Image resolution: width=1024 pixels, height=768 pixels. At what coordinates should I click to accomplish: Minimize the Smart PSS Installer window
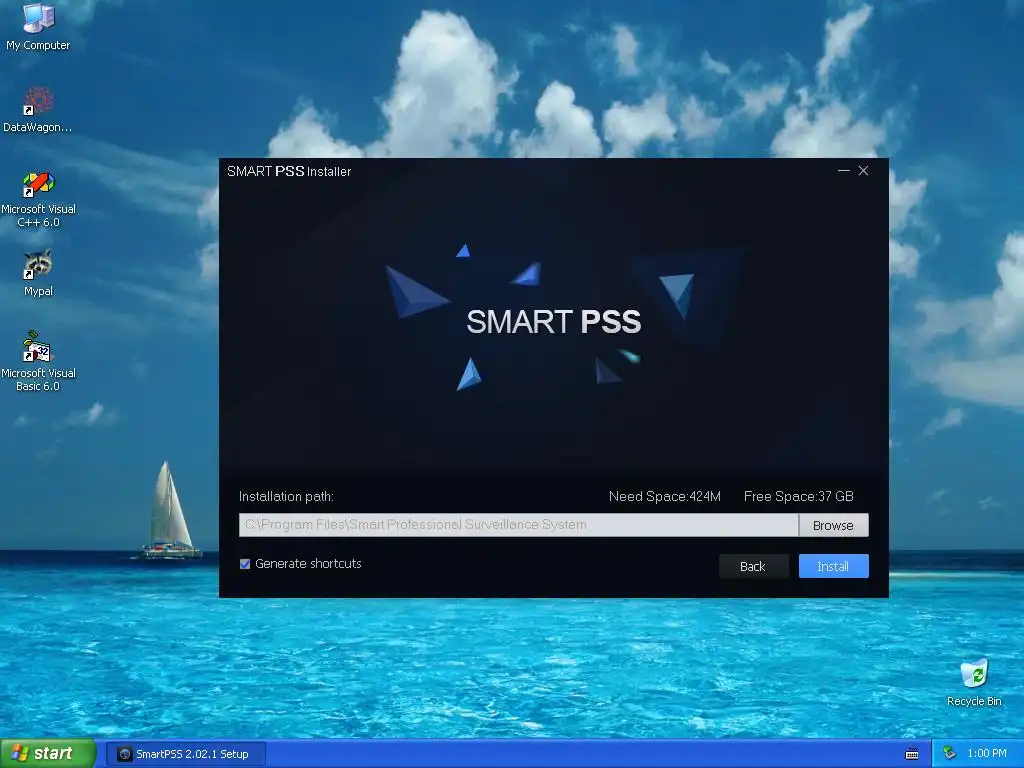point(843,170)
